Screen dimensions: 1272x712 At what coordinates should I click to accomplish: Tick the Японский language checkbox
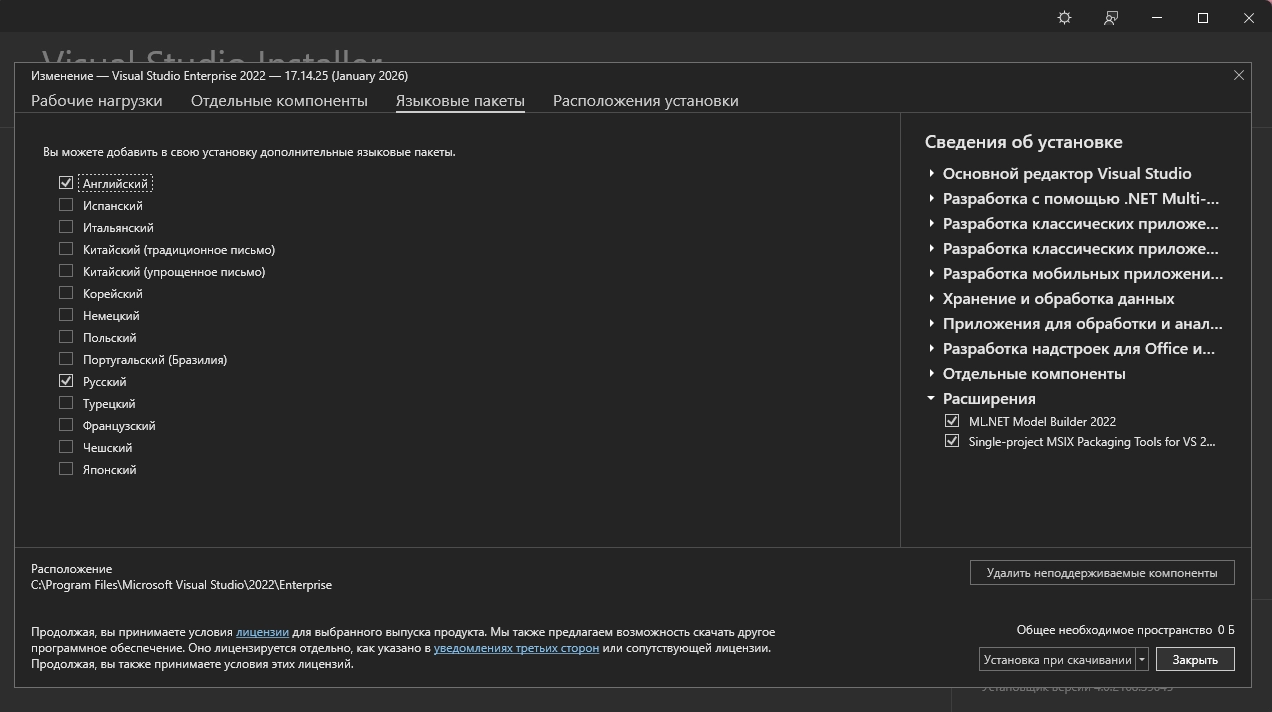coord(66,469)
